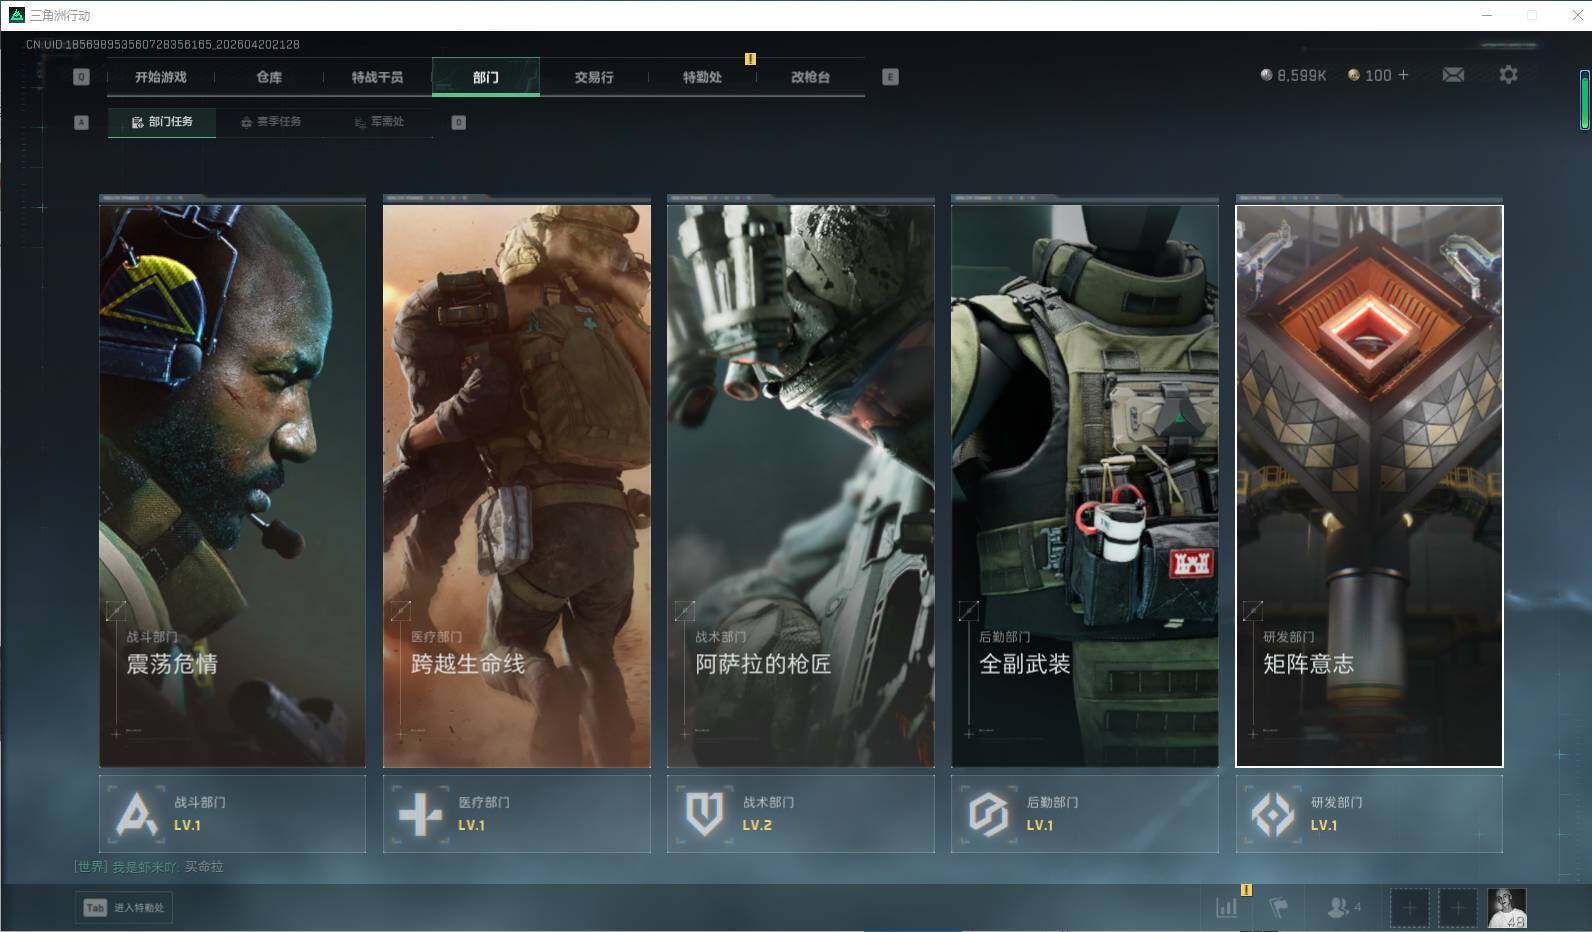The width and height of the screenshot is (1592, 932).
Task: Click the Tab 进入特勤处 button
Action: (x=124, y=908)
